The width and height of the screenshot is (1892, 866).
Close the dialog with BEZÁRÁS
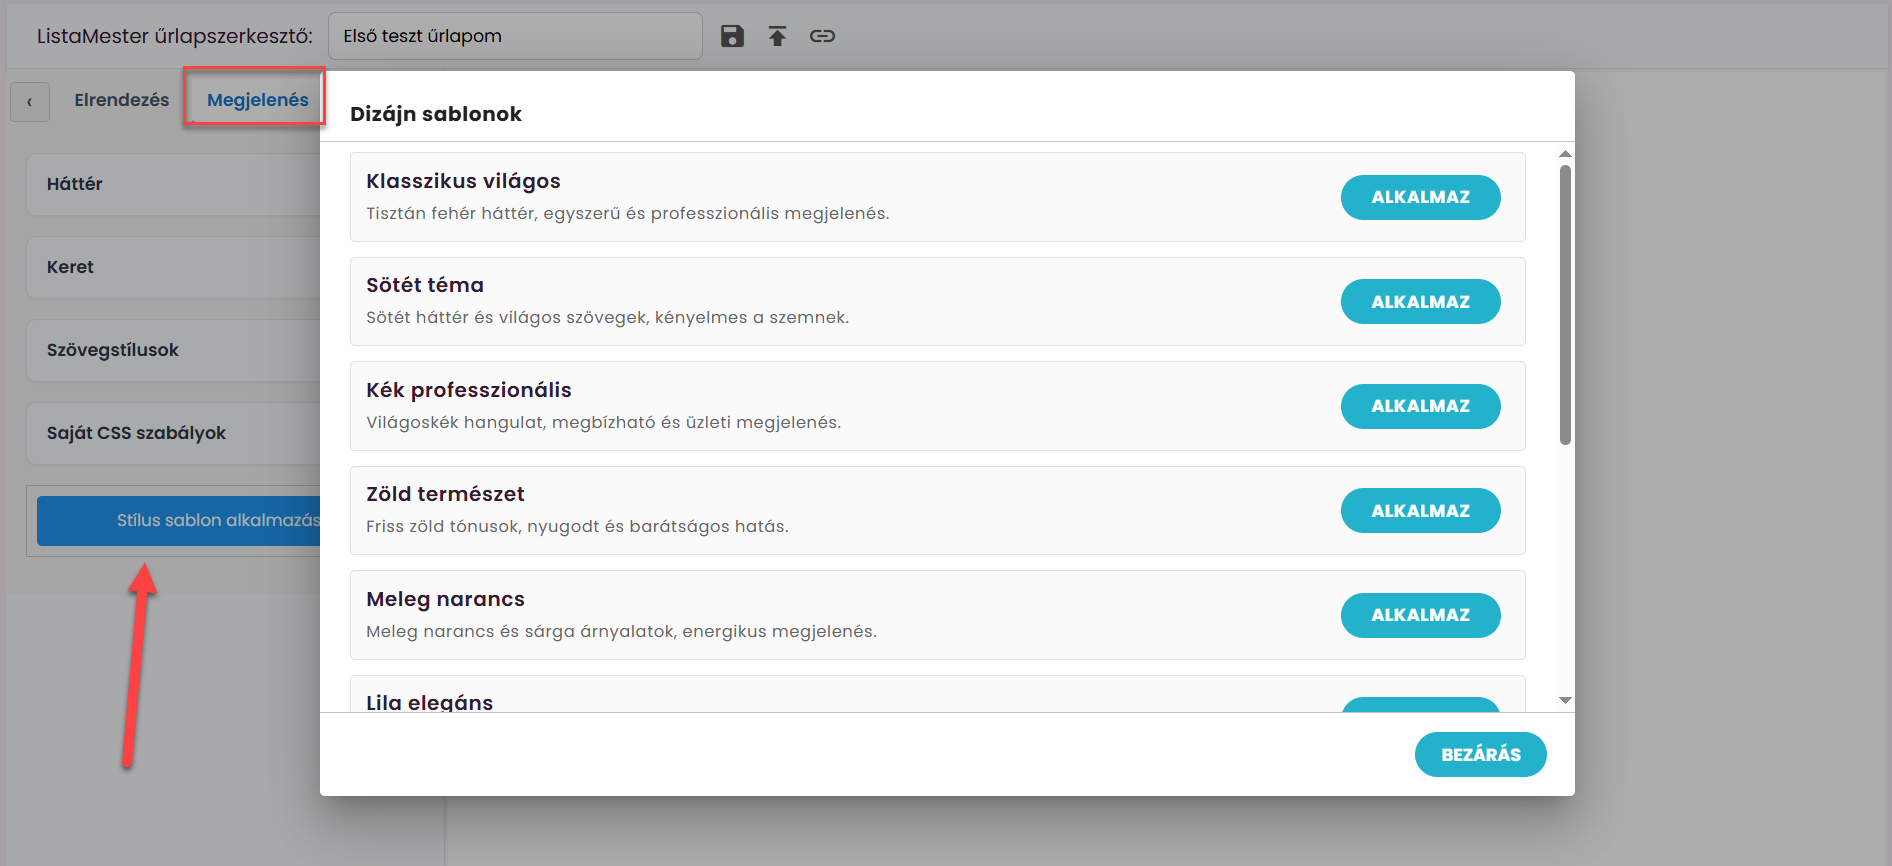(1480, 754)
